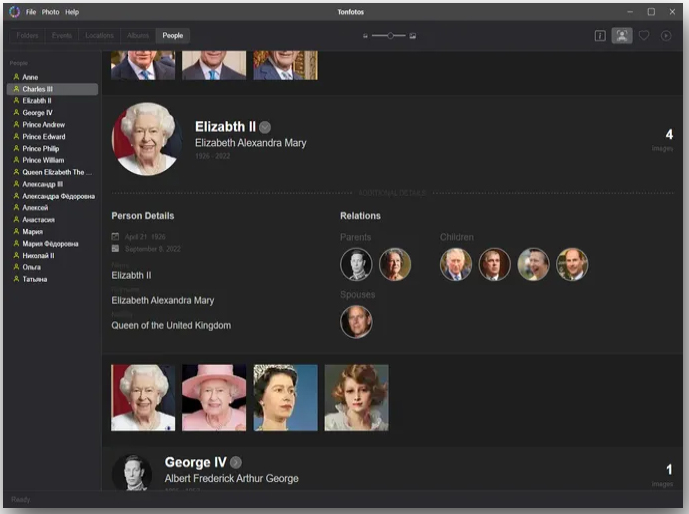Select Николай II in the sidebar
The image size is (689, 514).
pyautogui.click(x=52, y=255)
